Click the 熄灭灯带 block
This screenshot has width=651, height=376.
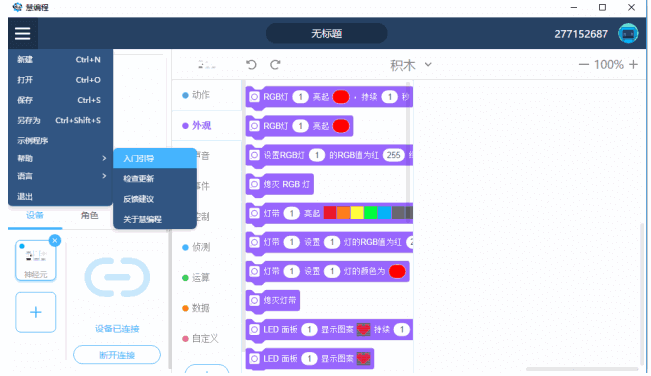(x=273, y=300)
